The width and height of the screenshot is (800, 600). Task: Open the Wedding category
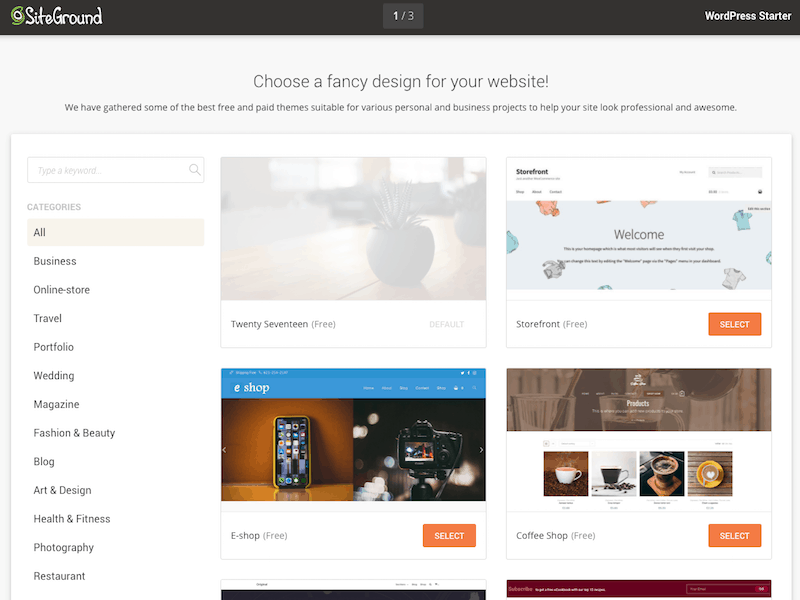point(54,376)
